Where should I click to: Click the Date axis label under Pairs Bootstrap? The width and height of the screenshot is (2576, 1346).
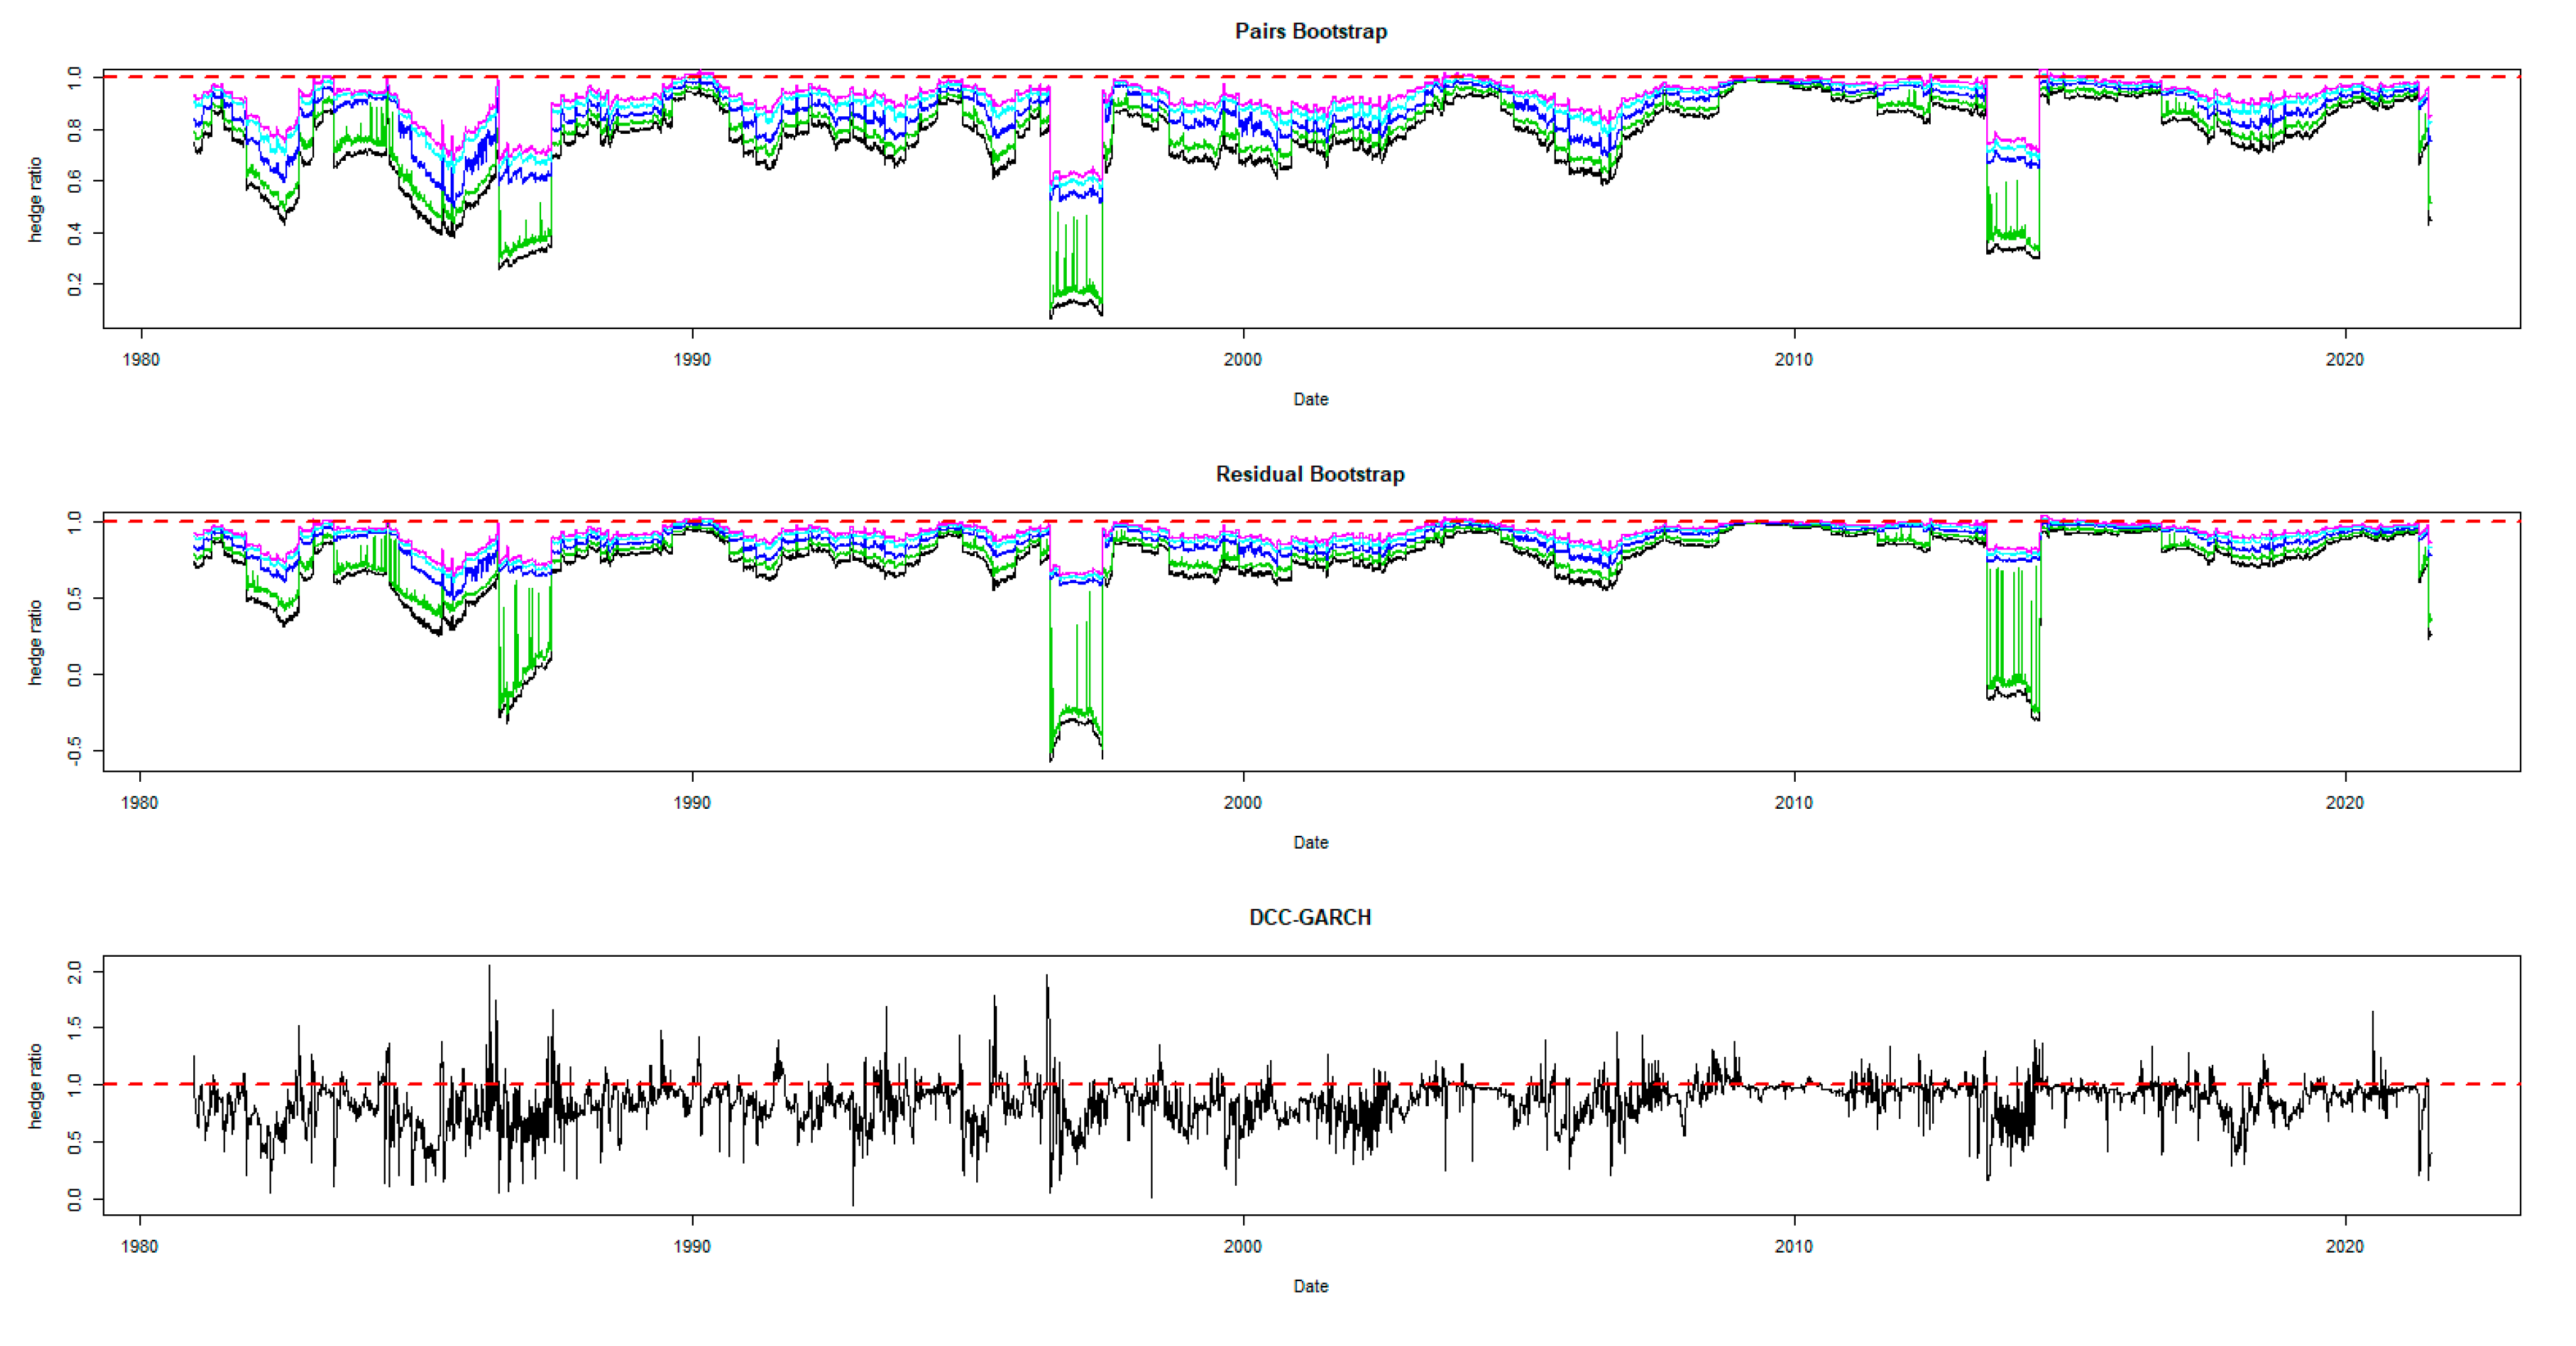tap(1310, 399)
